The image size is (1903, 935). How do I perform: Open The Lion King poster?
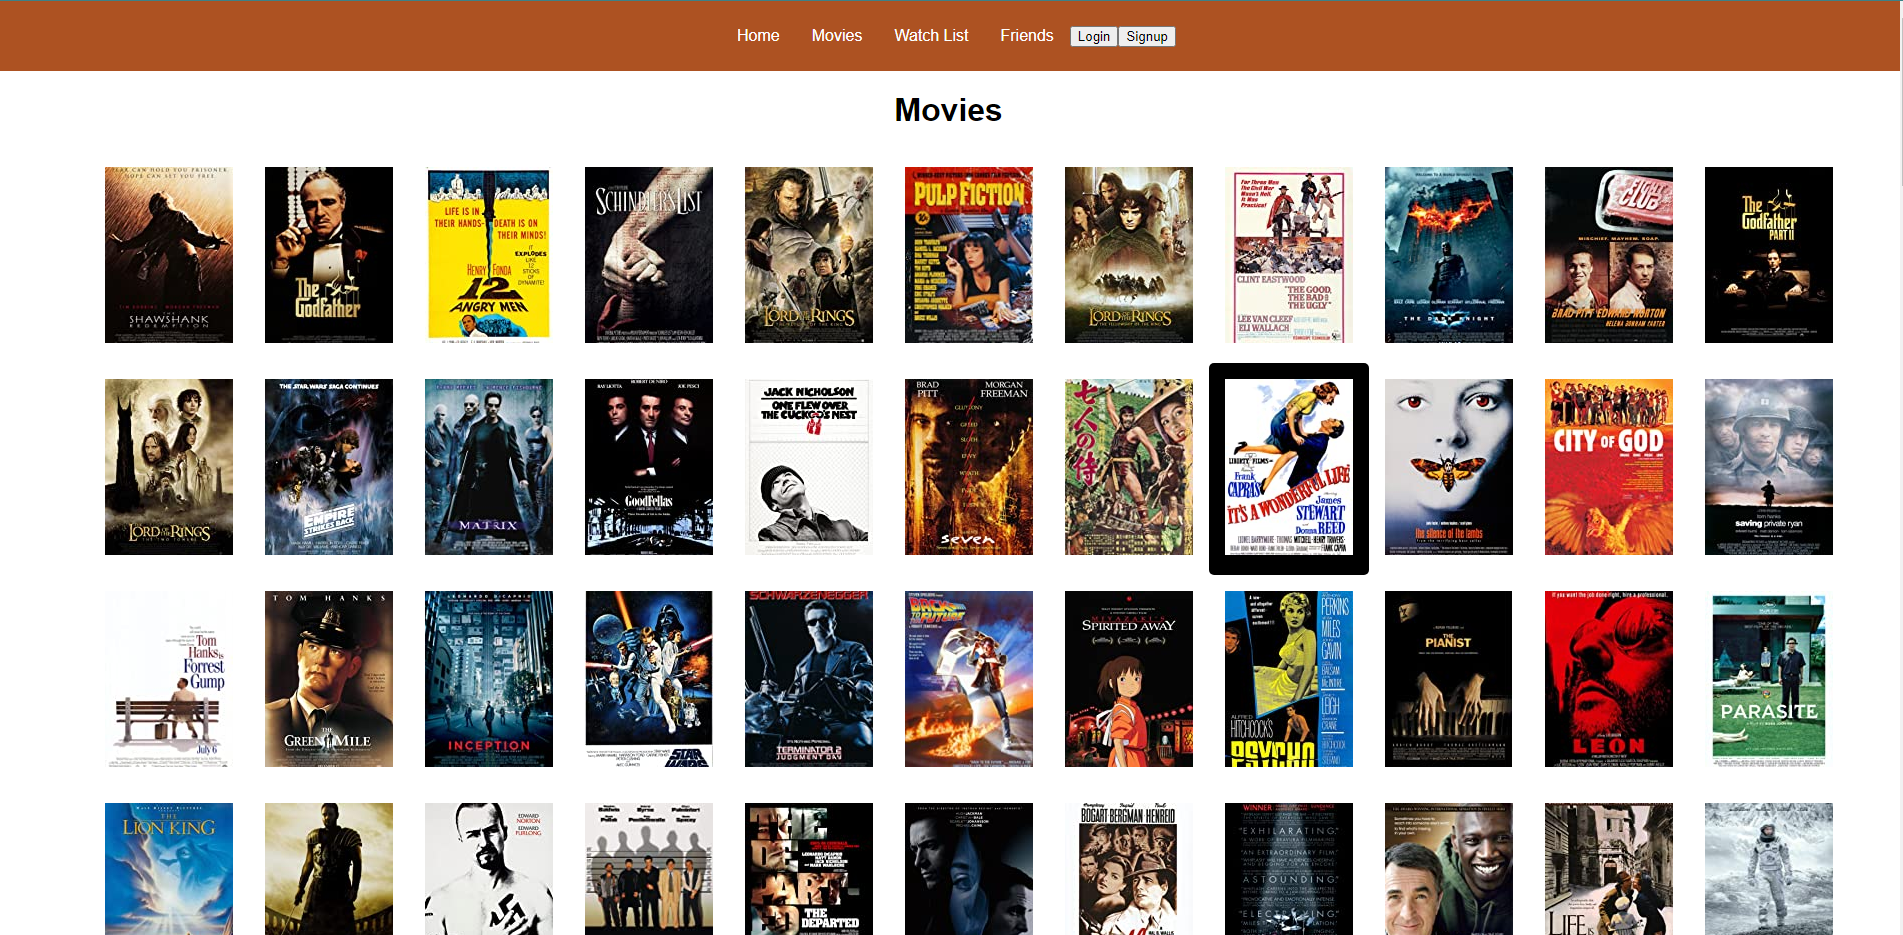click(169, 869)
